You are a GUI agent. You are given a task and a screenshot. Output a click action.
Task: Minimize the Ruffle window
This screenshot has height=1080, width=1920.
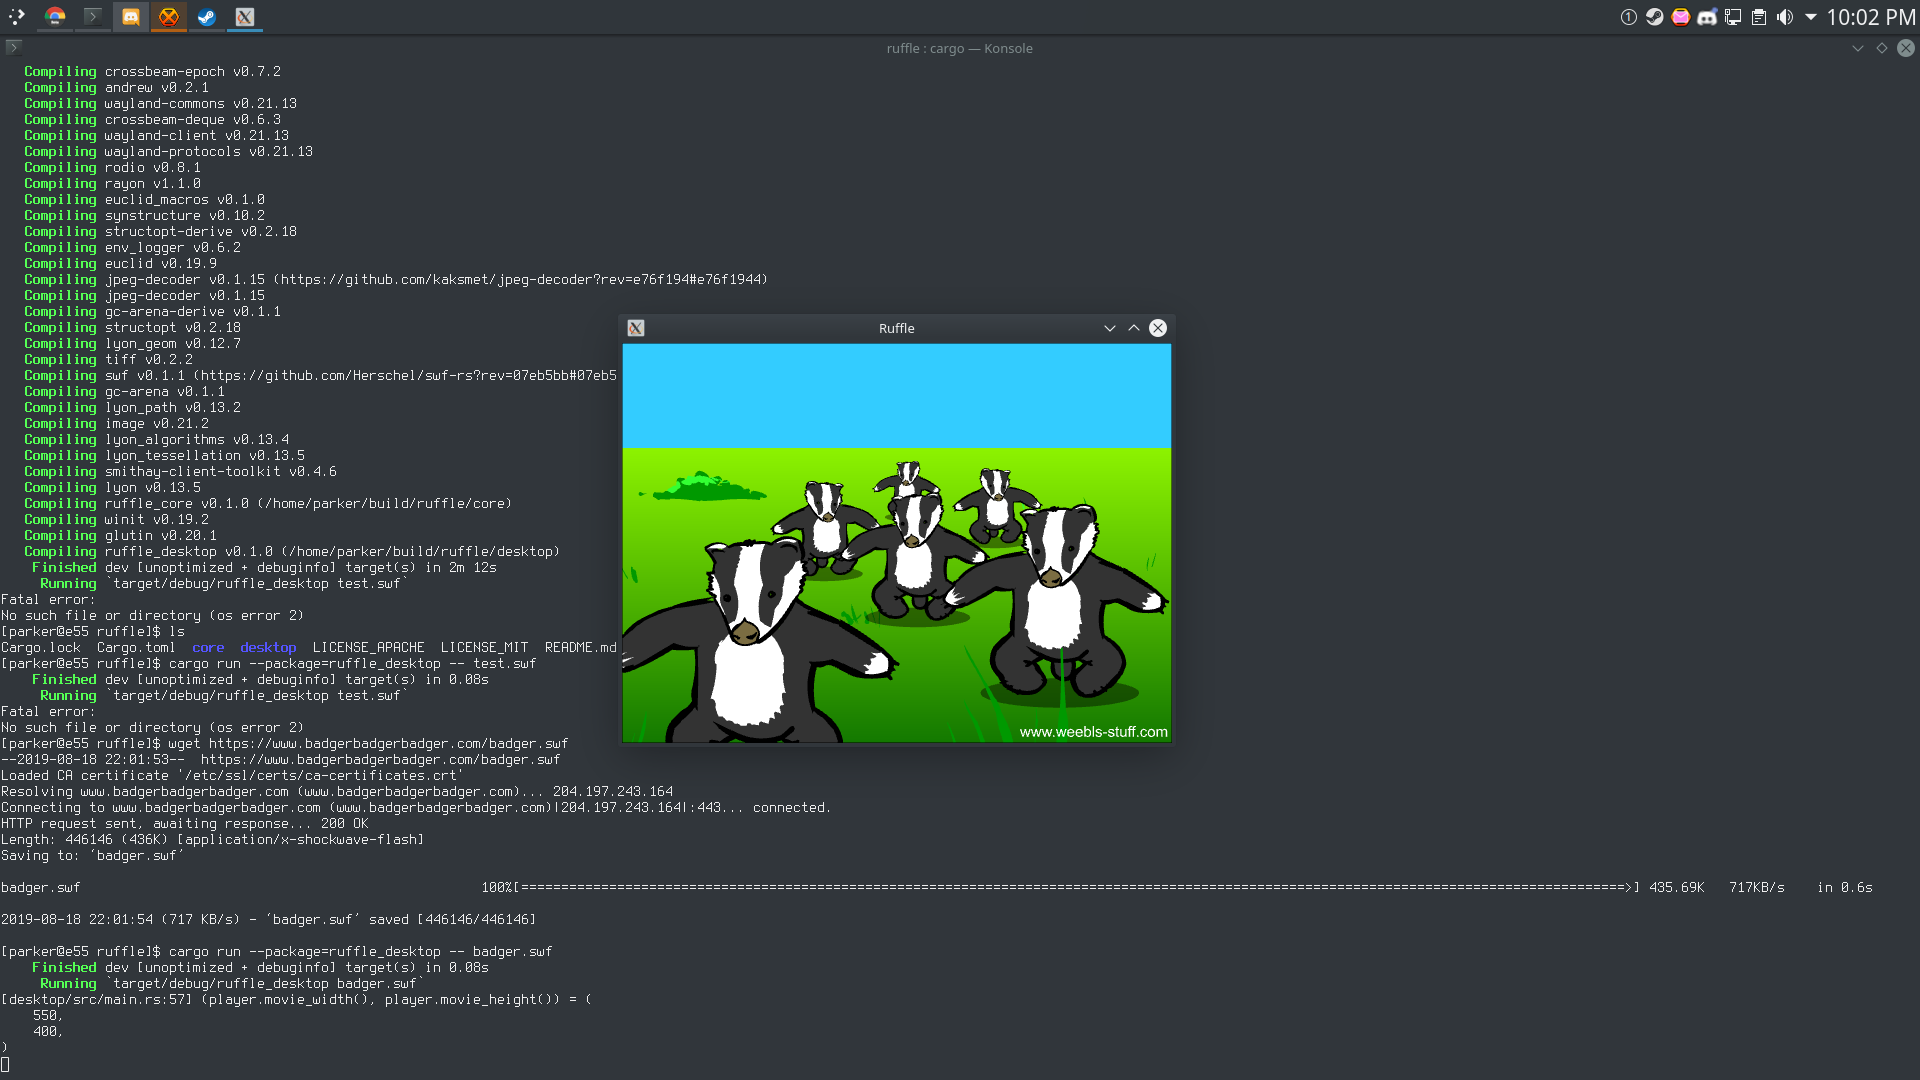tap(1110, 328)
